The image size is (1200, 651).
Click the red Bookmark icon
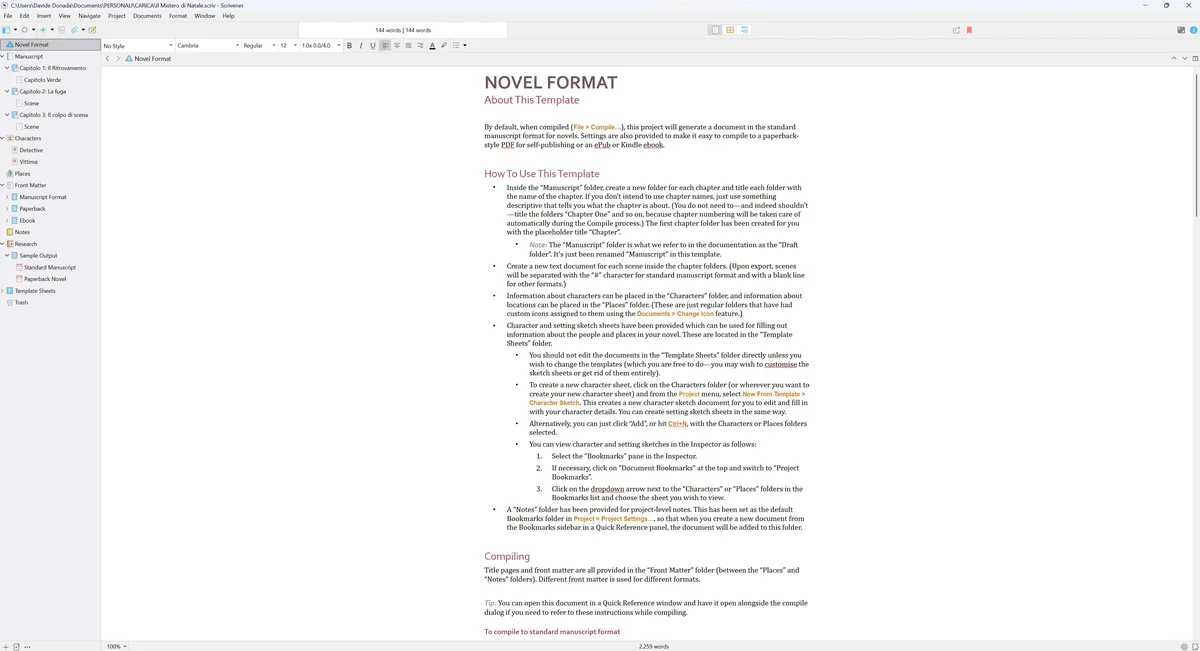[969, 30]
